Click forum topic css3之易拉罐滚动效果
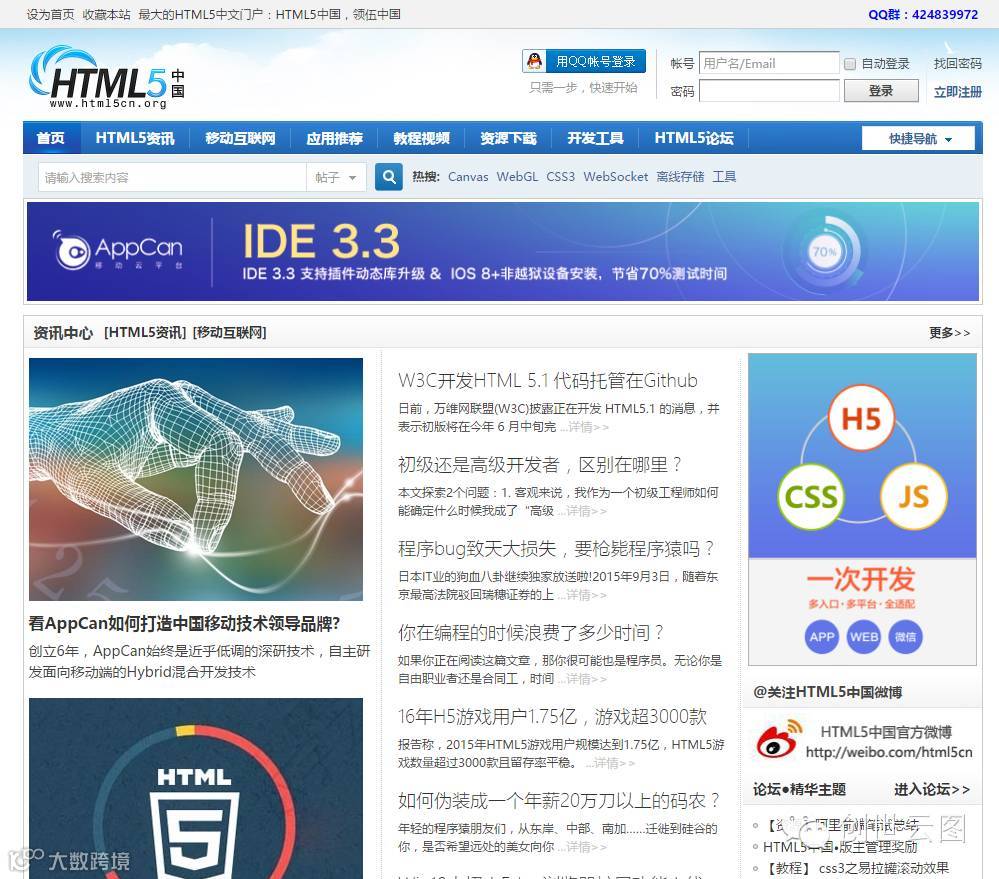 pyautogui.click(x=884, y=868)
